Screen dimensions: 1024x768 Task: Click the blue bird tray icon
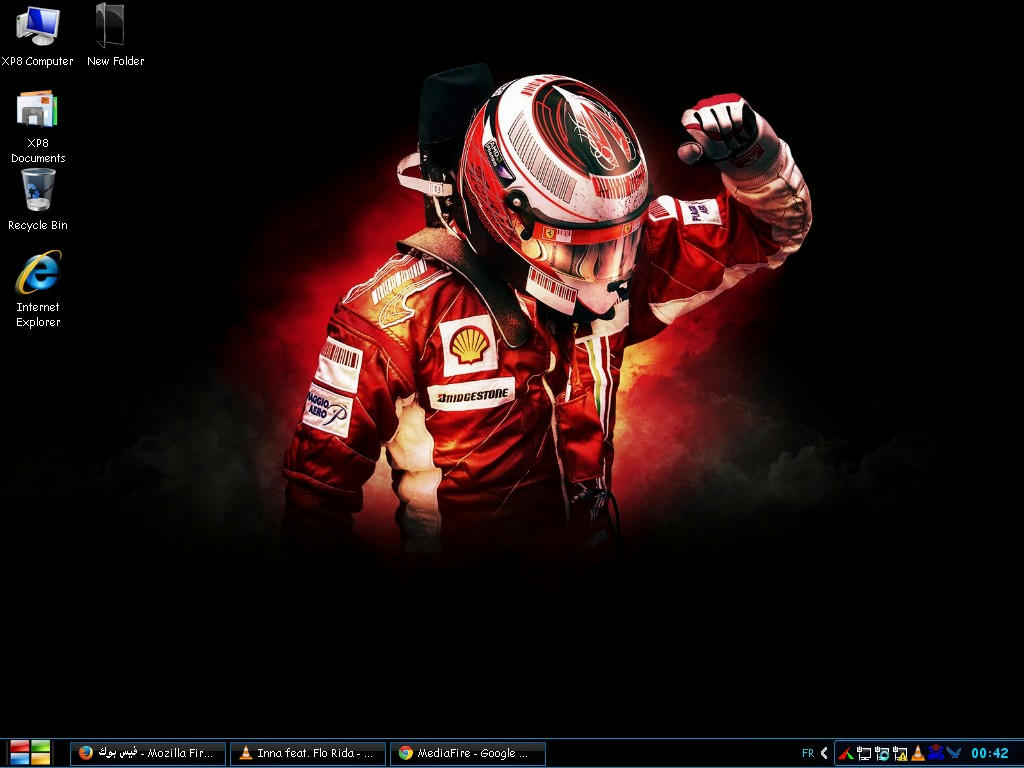(x=953, y=753)
